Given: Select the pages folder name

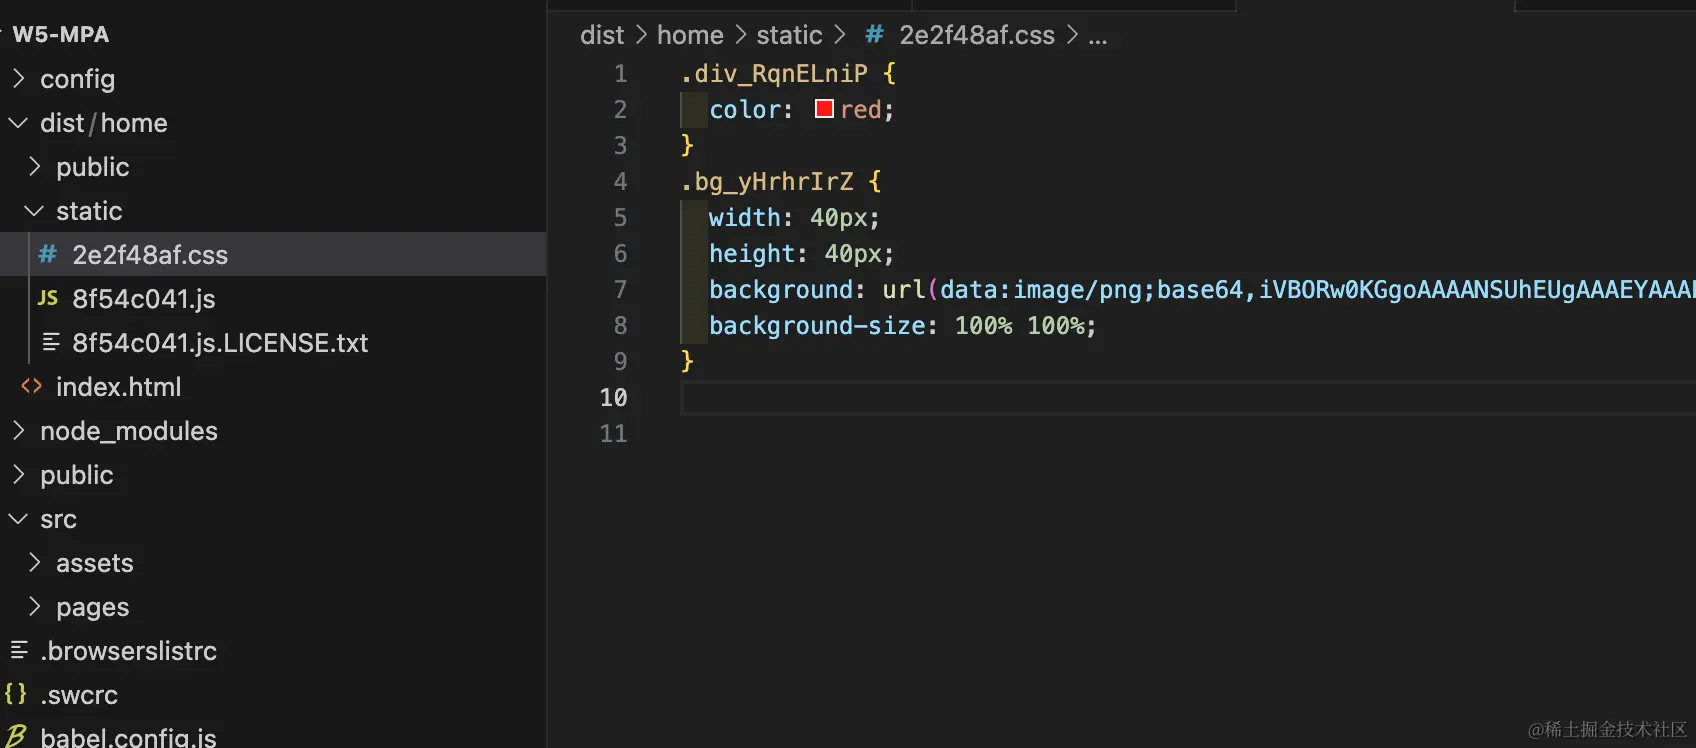Looking at the screenshot, I should pyautogui.click(x=93, y=606).
